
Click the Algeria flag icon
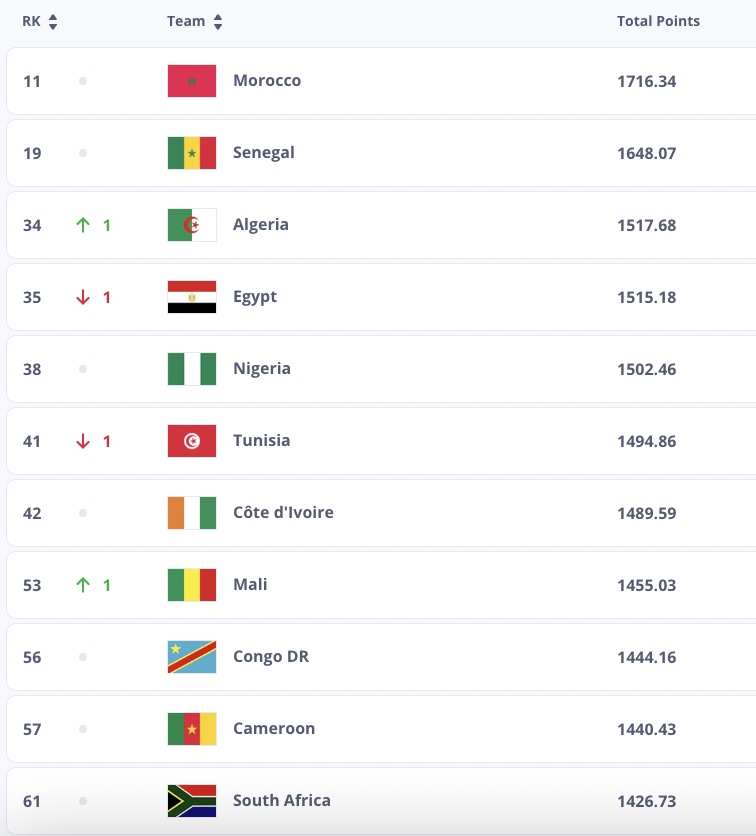pos(192,225)
